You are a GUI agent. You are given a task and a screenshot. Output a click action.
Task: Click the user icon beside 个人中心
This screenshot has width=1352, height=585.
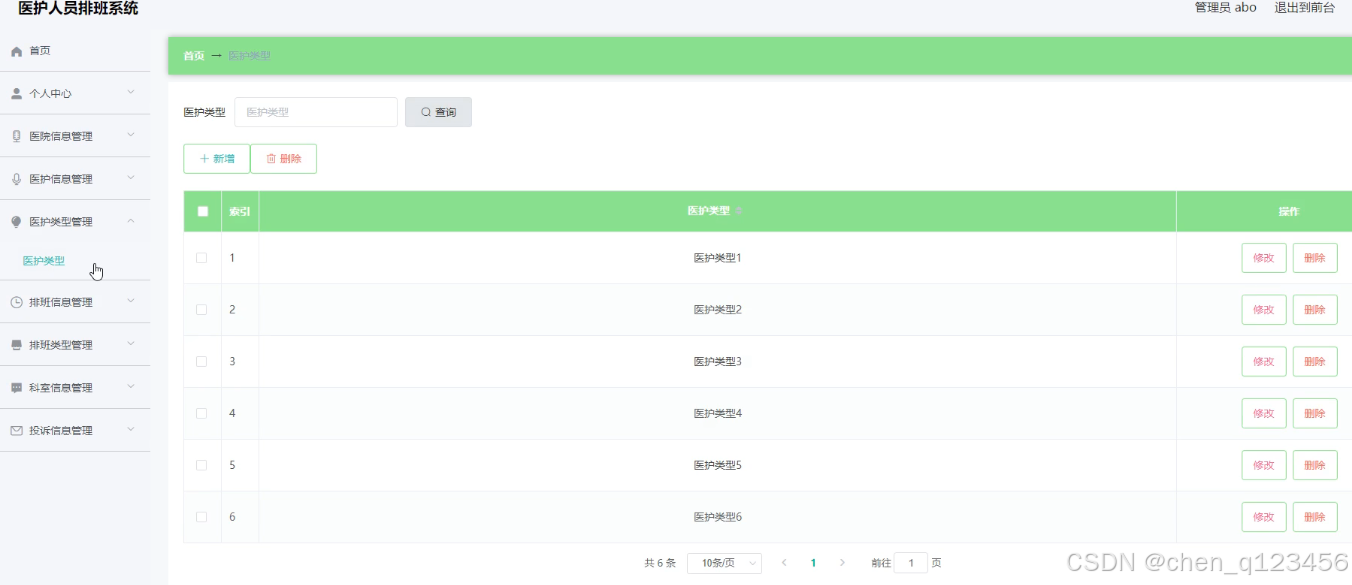[x=16, y=93]
